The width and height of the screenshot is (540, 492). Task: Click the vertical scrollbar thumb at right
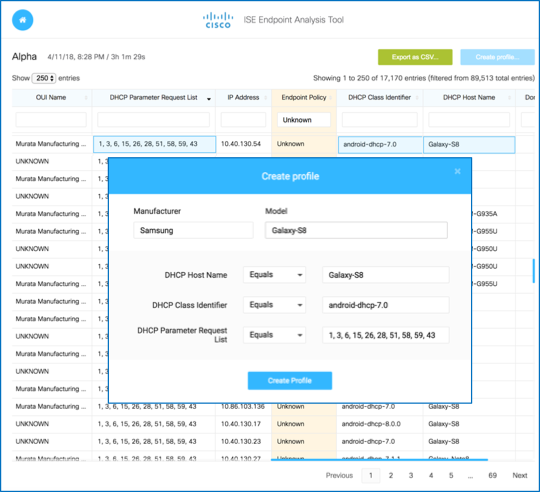click(533, 271)
